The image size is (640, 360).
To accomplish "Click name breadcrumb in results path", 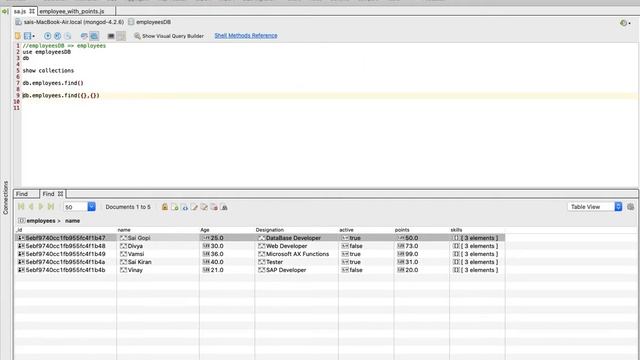I will tap(72, 221).
